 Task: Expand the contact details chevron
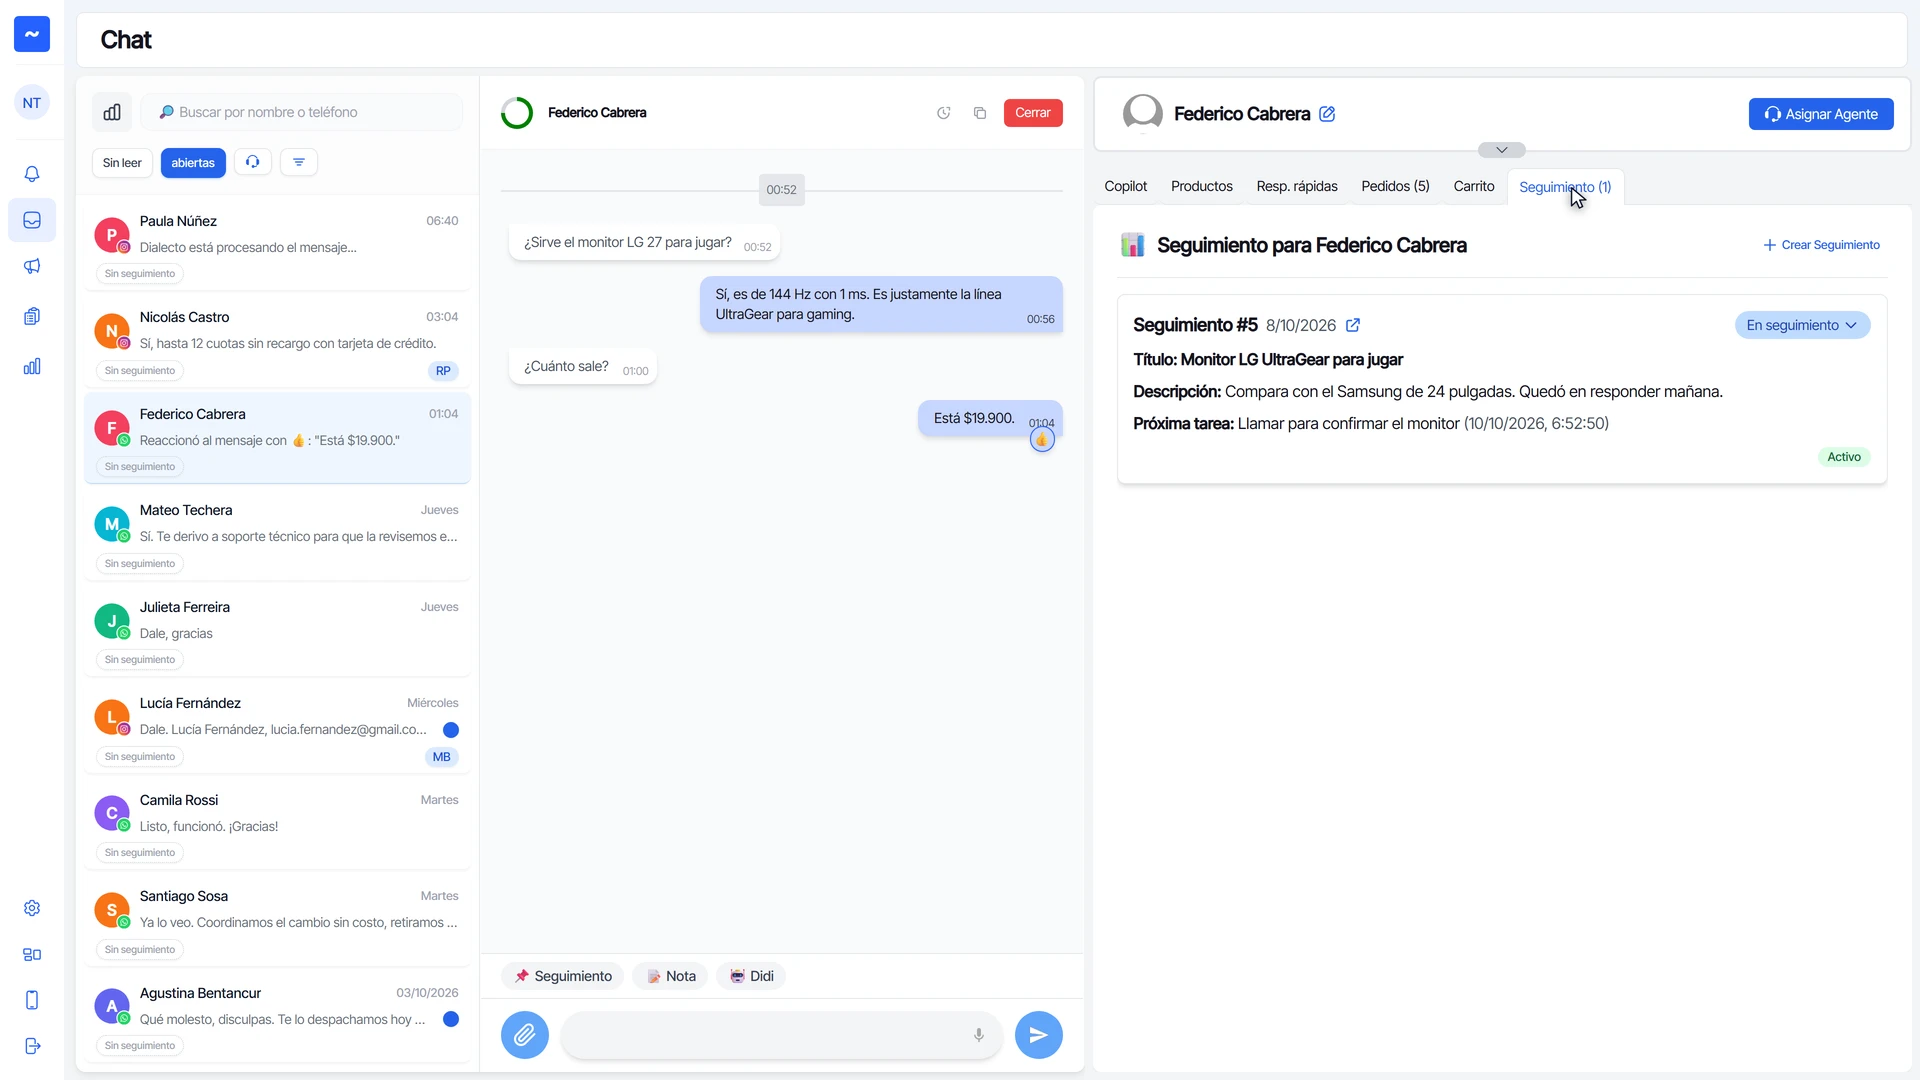pyautogui.click(x=1502, y=150)
